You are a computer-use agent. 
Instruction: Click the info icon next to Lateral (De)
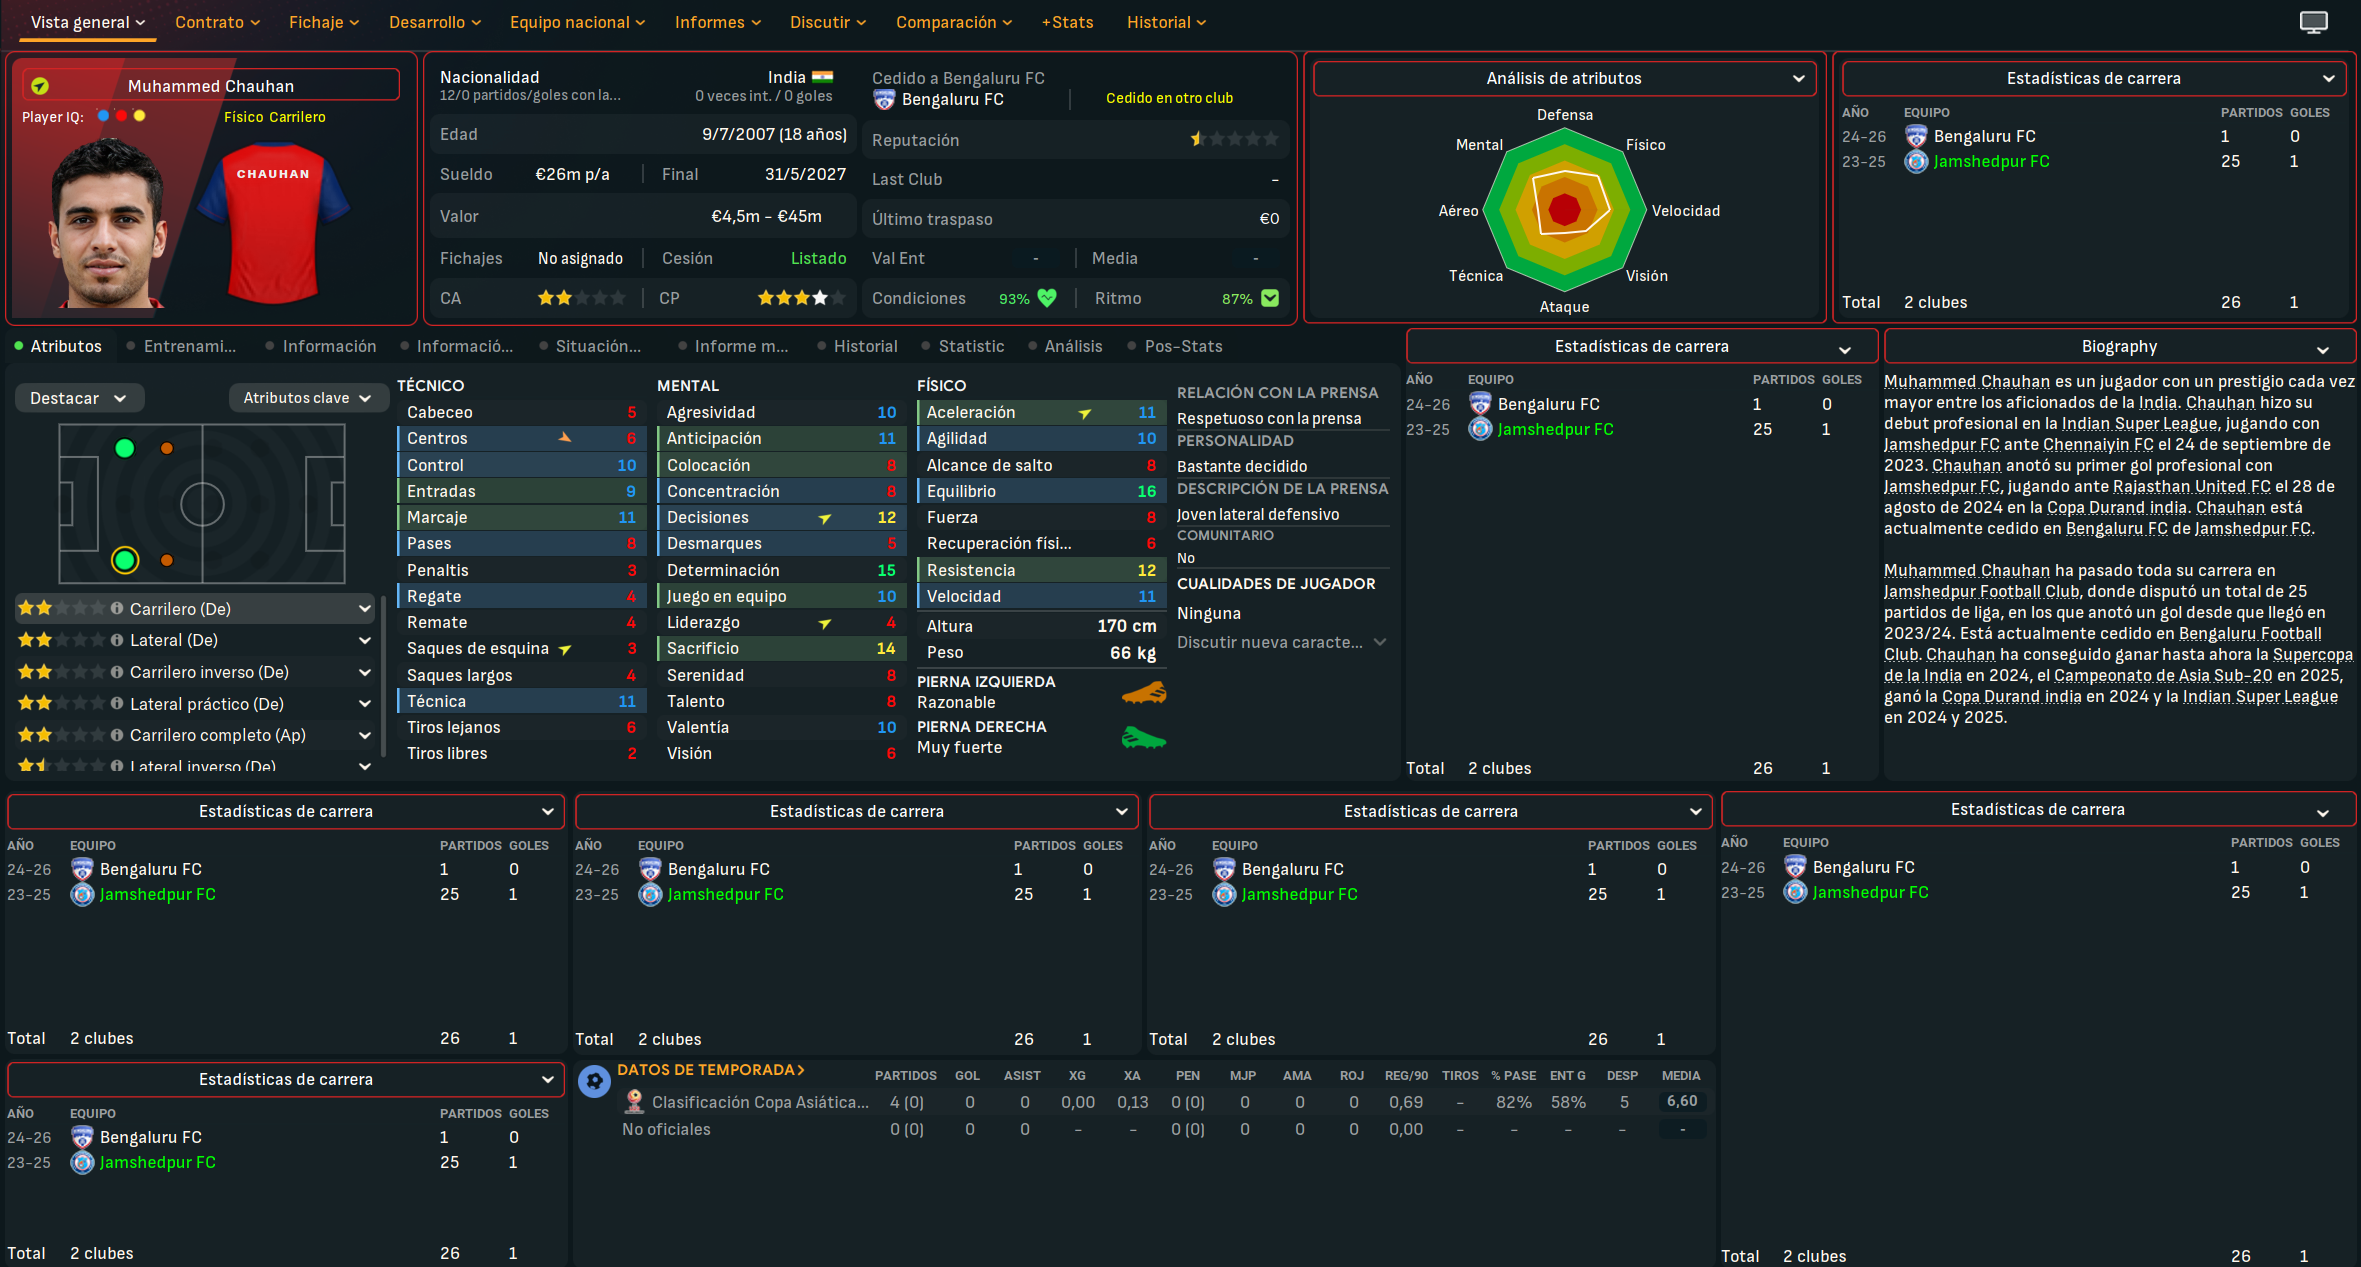117,640
